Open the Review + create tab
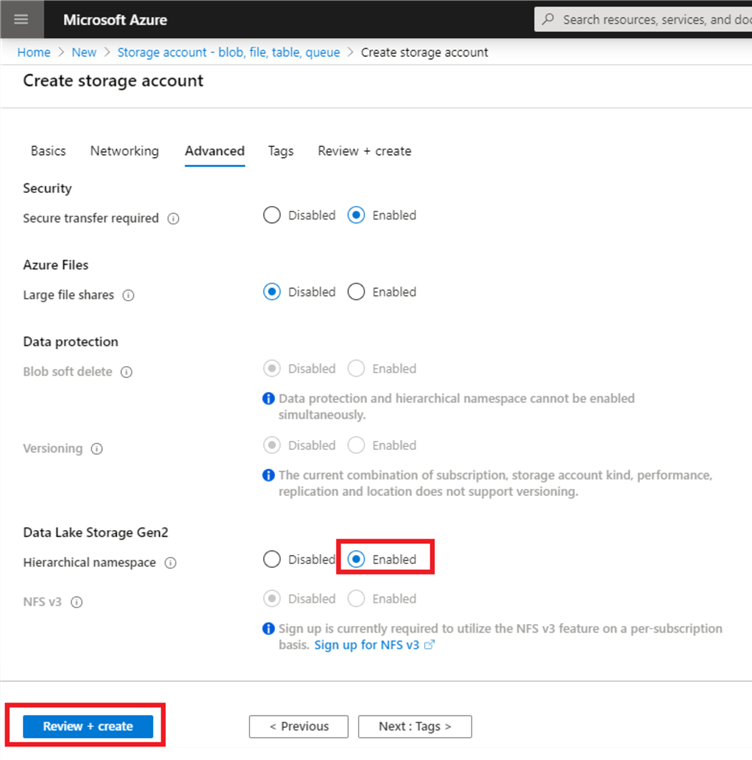This screenshot has width=752, height=760. click(x=365, y=151)
